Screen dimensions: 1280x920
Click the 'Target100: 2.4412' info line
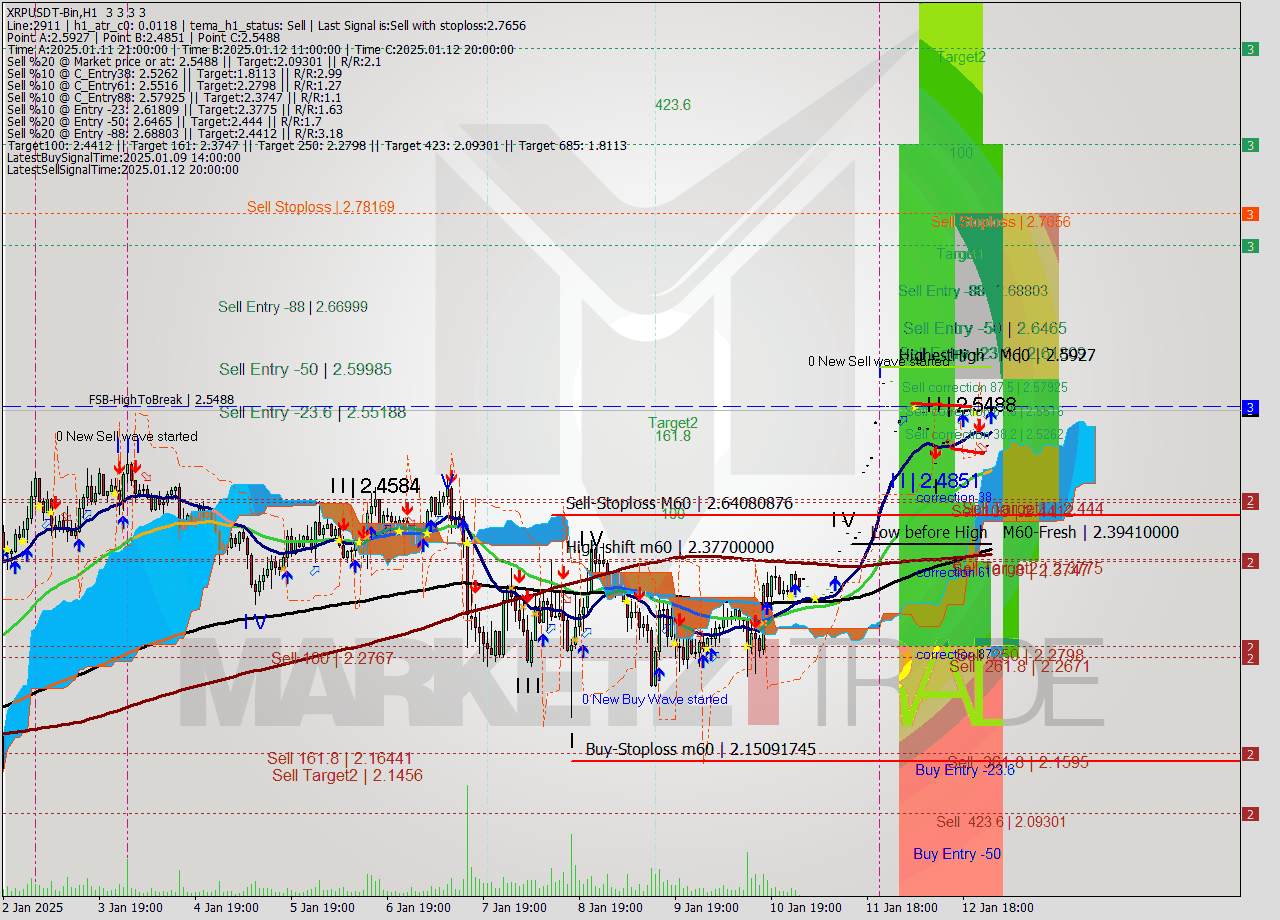point(317,145)
